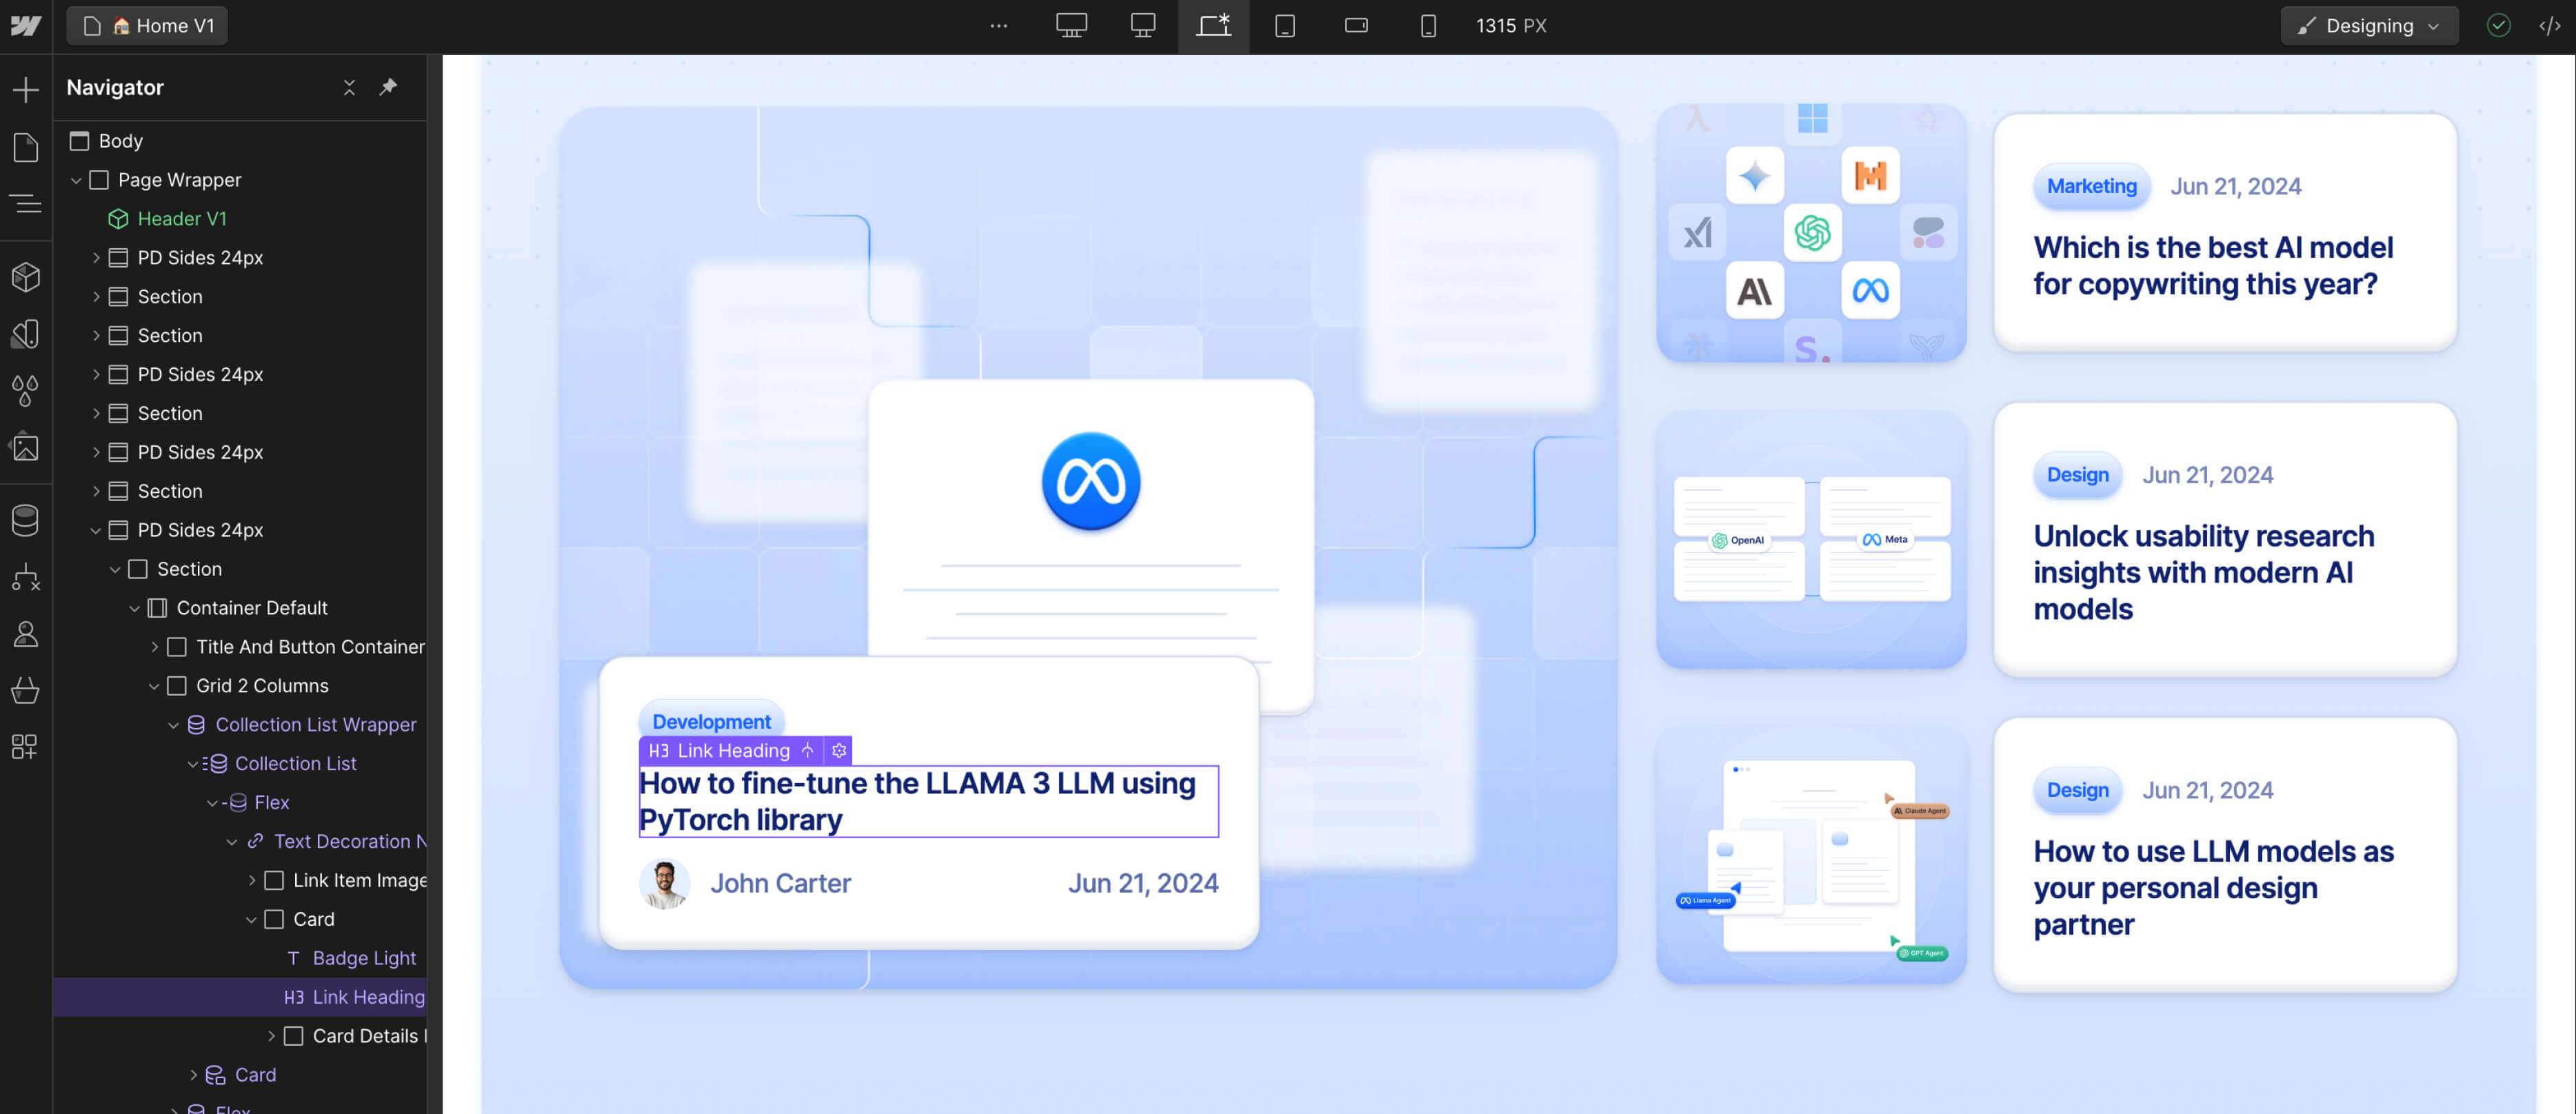Viewport: 2576px width, 1114px height.
Task: Expand the Card Details node
Action: pos(271,1037)
